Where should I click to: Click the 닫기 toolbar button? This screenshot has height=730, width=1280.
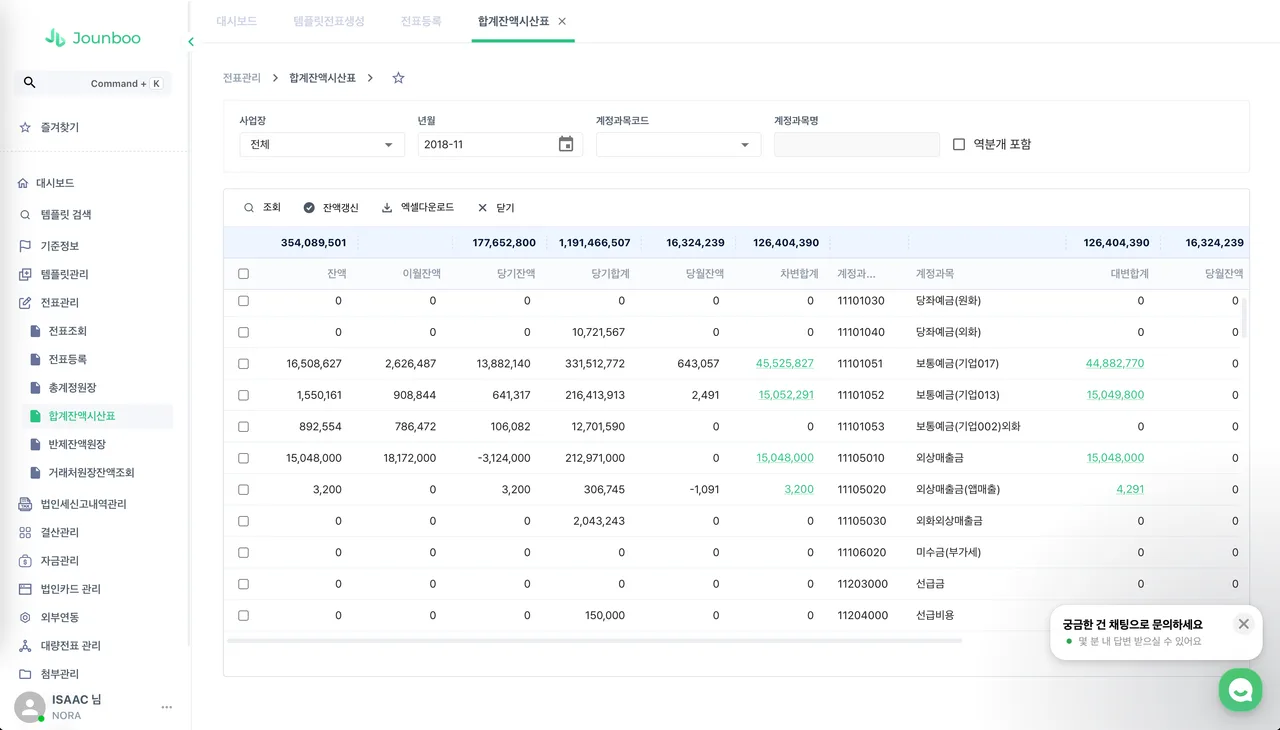(496, 208)
